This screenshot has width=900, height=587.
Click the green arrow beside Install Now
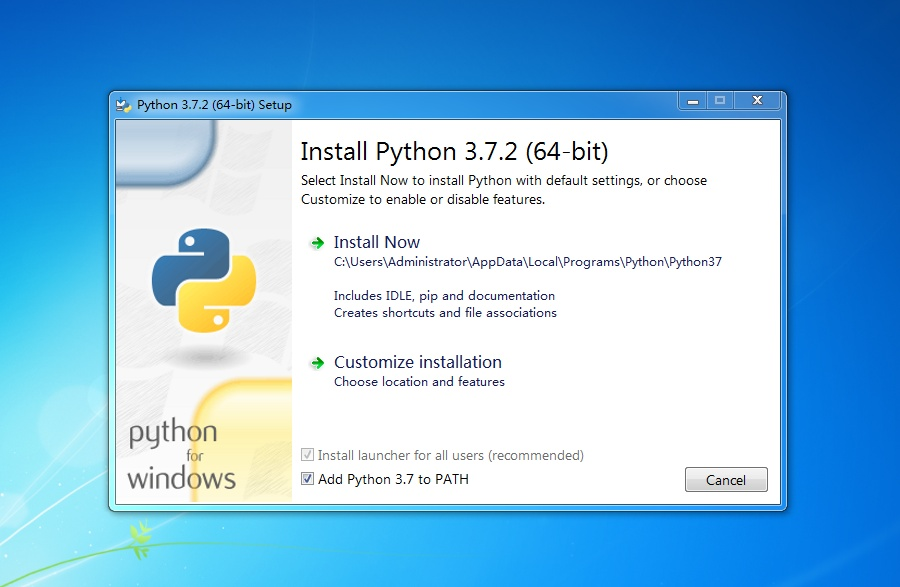click(318, 242)
